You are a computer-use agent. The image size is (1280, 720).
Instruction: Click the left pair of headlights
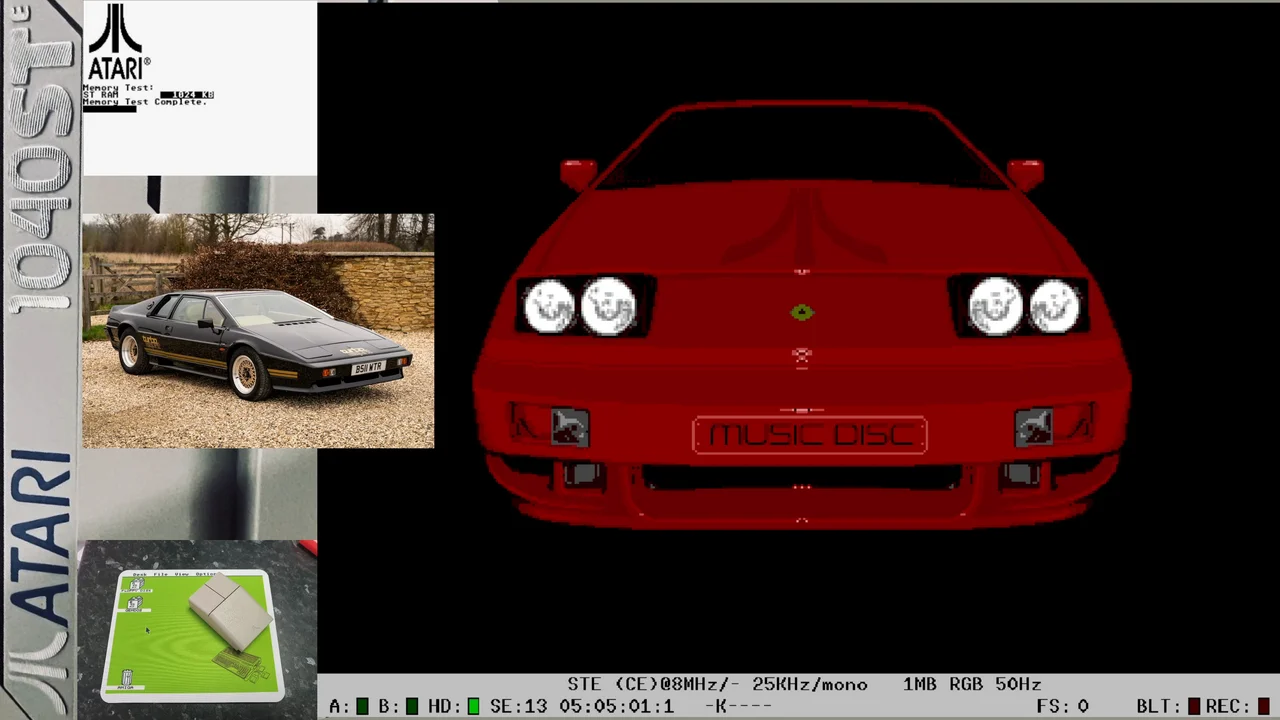coord(581,305)
